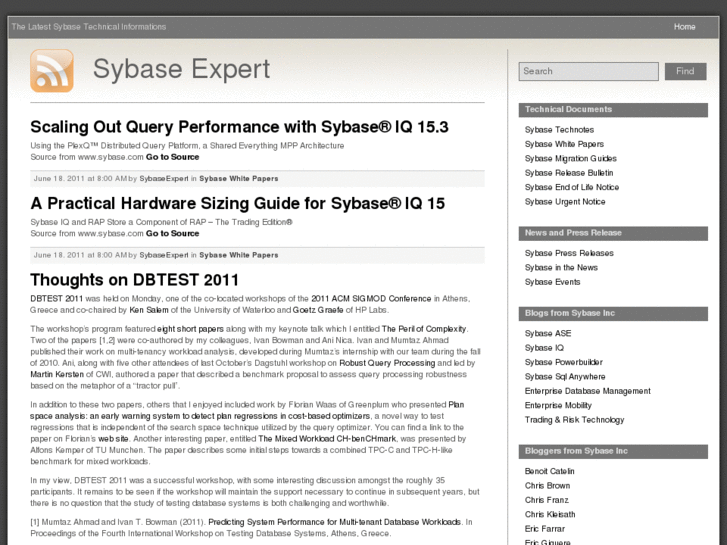Click the Find button
Viewport: 727px width, 545px height.
pyautogui.click(x=685, y=71)
